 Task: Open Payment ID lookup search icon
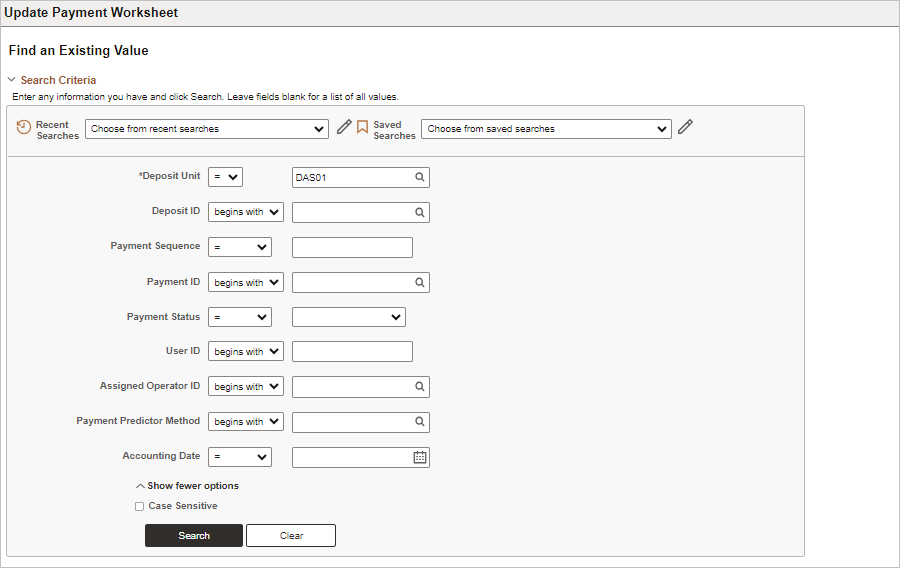pyautogui.click(x=420, y=282)
